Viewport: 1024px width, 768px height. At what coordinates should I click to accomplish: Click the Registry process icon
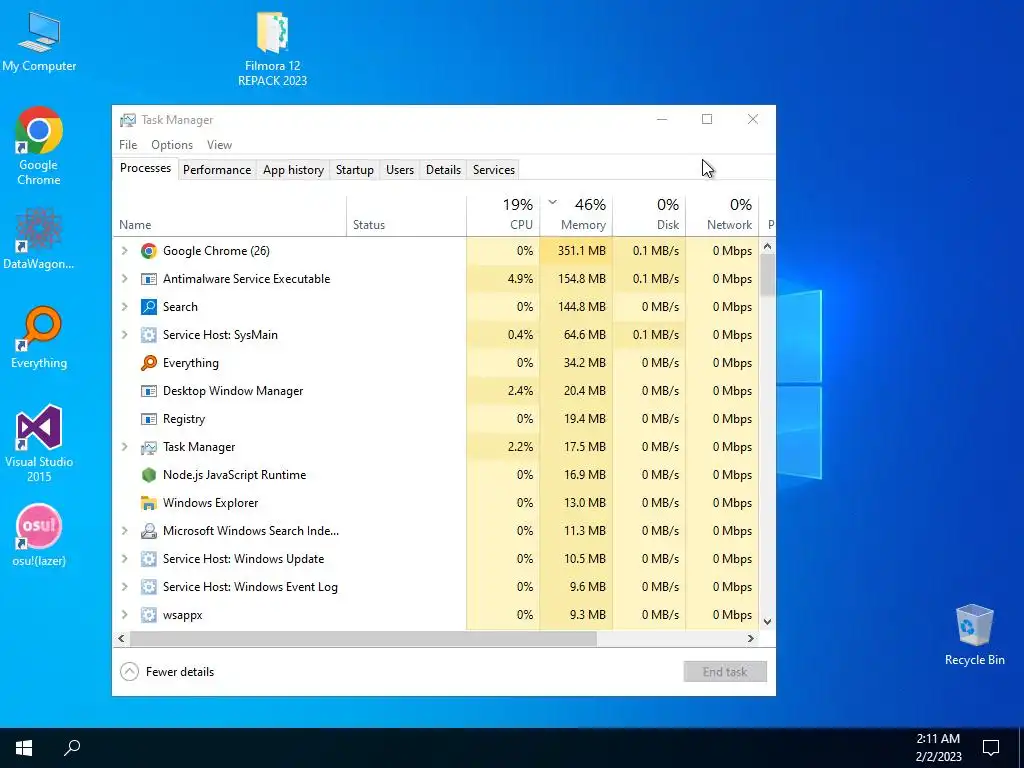[149, 419]
